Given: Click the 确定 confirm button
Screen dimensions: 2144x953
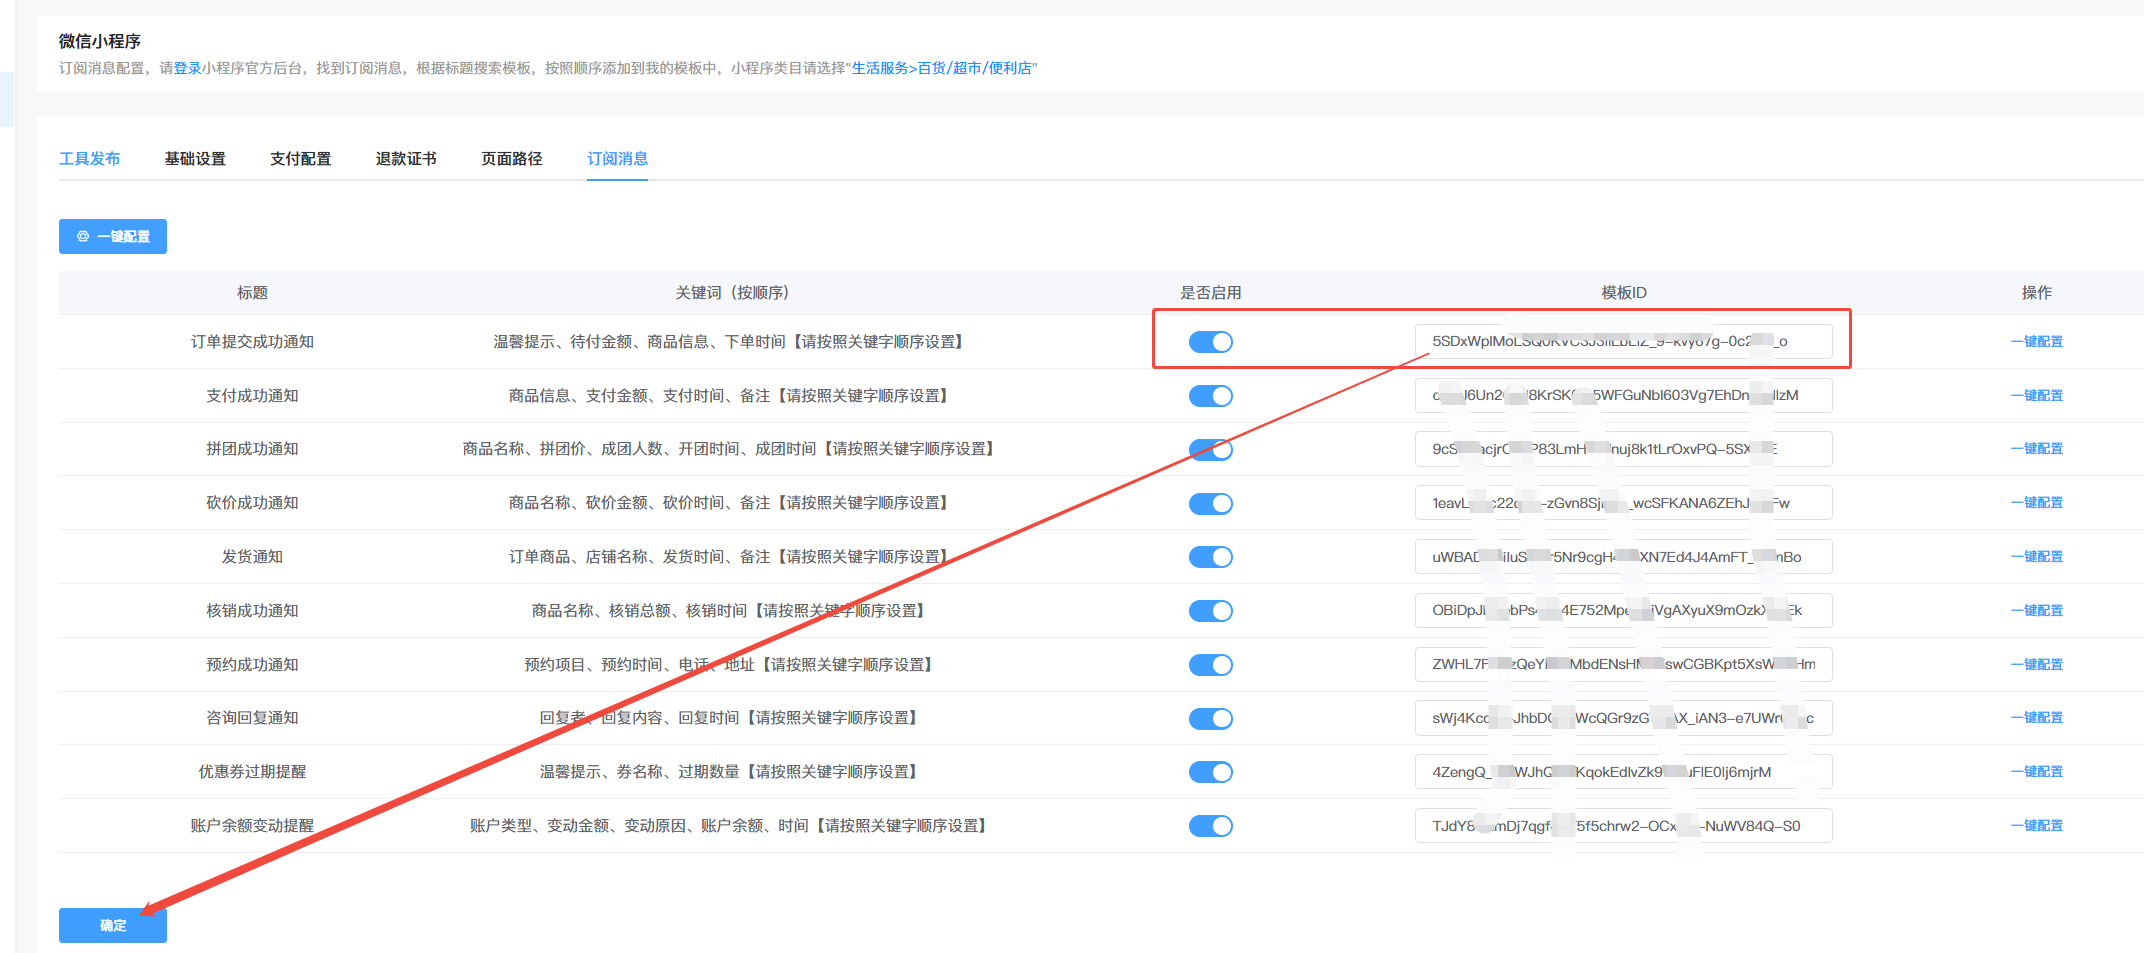Looking at the screenshot, I should [113, 926].
